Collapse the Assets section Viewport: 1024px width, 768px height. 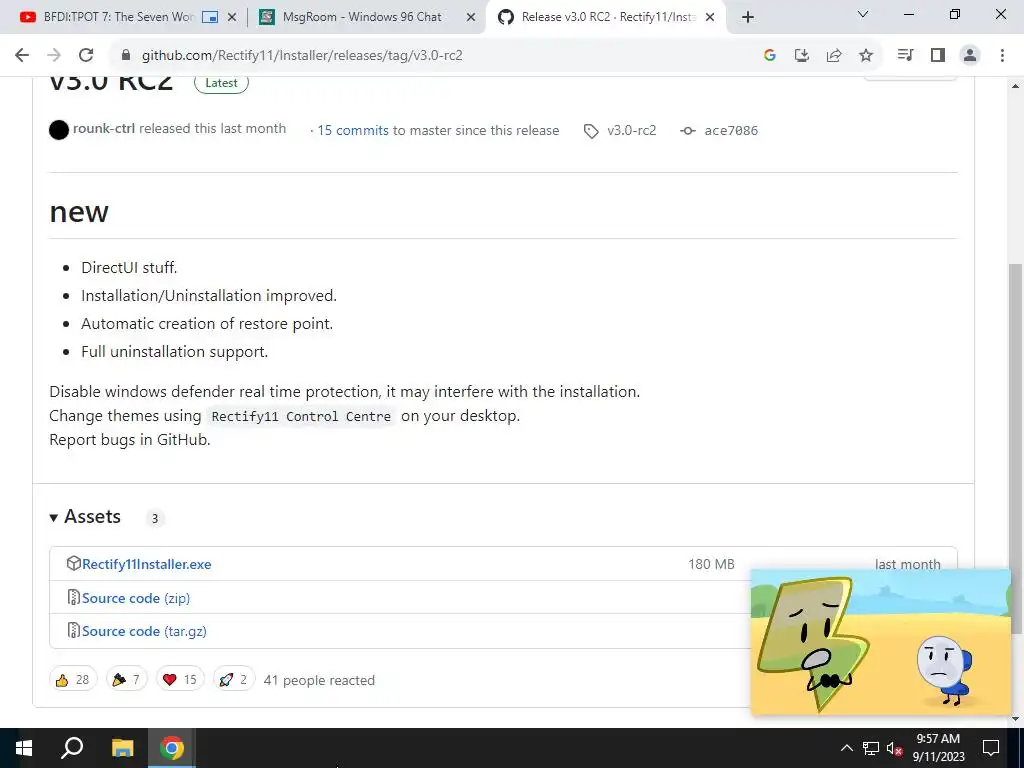point(86,517)
